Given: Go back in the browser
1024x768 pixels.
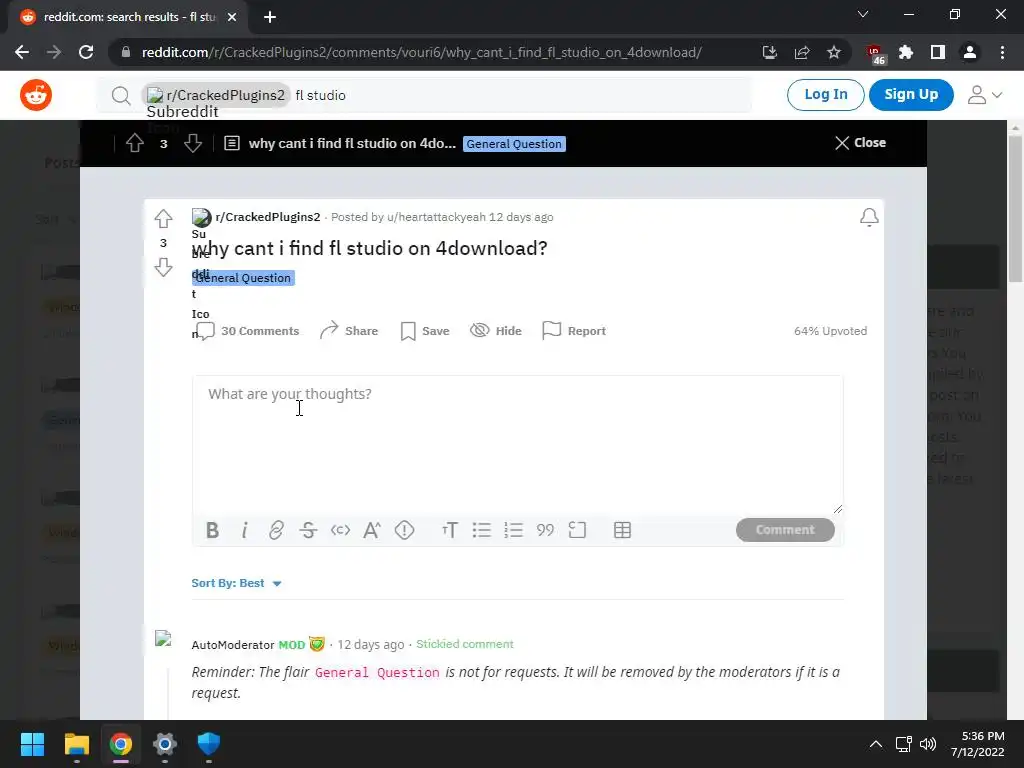Looking at the screenshot, I should pos(22,52).
